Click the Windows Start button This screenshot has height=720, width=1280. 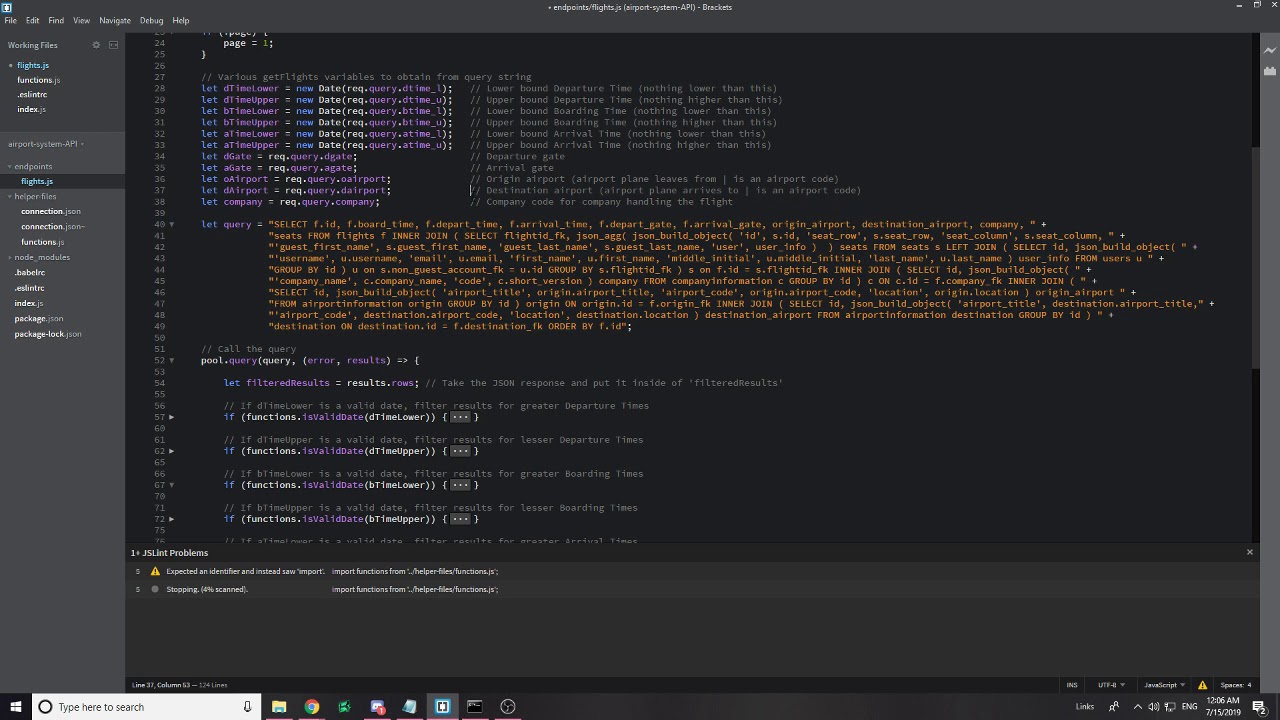point(15,707)
